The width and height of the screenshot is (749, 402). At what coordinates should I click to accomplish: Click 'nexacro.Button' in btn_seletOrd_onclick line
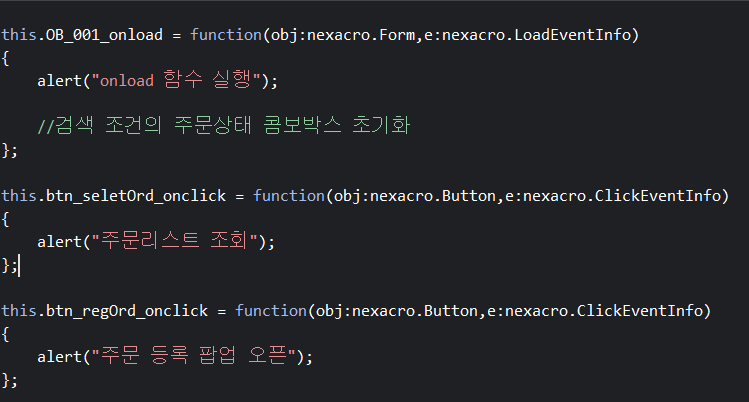(x=433, y=196)
